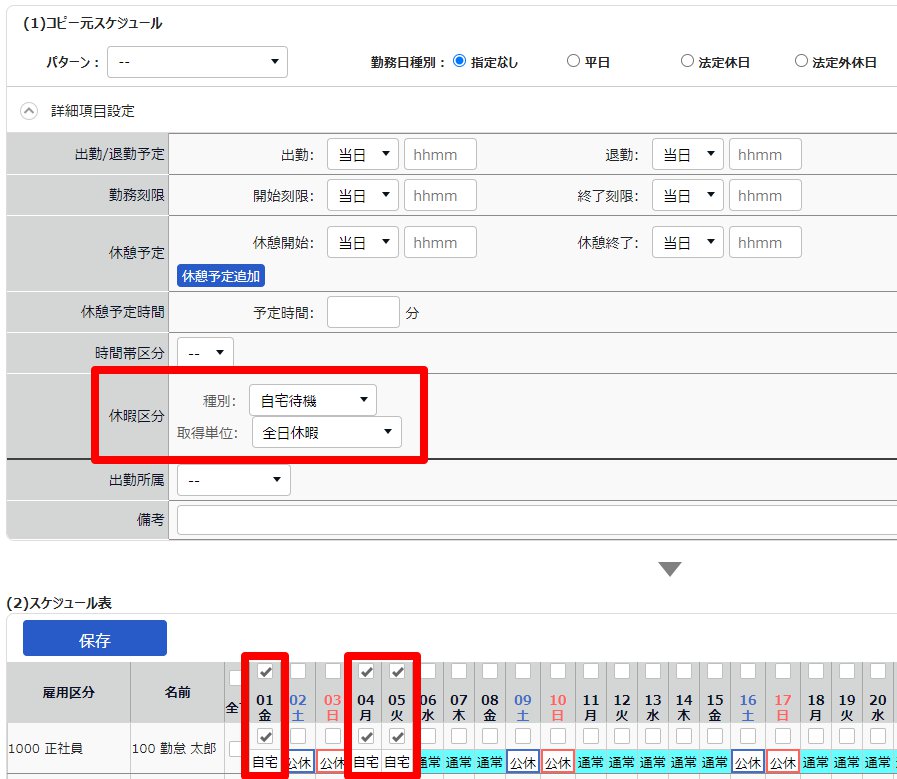Open 出勤所属 dropdown
This screenshot has width=897, height=779.
234,480
